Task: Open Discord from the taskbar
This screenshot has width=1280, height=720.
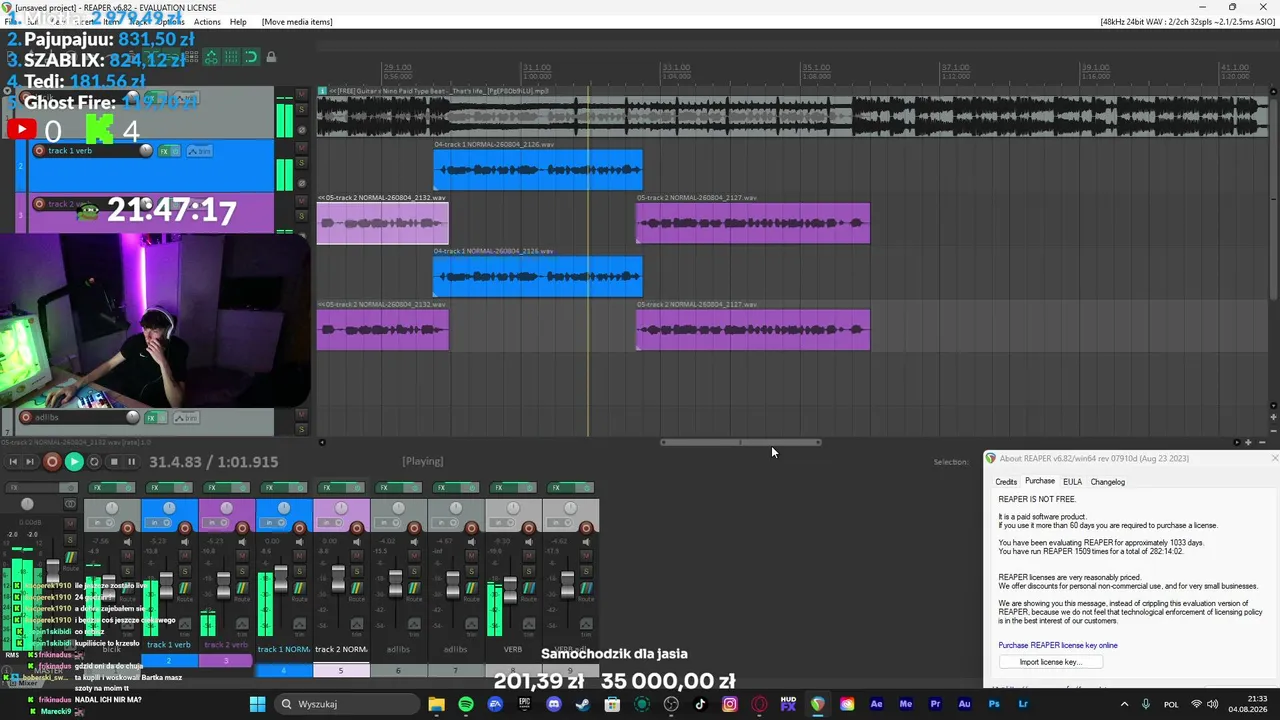Action: 554,704
